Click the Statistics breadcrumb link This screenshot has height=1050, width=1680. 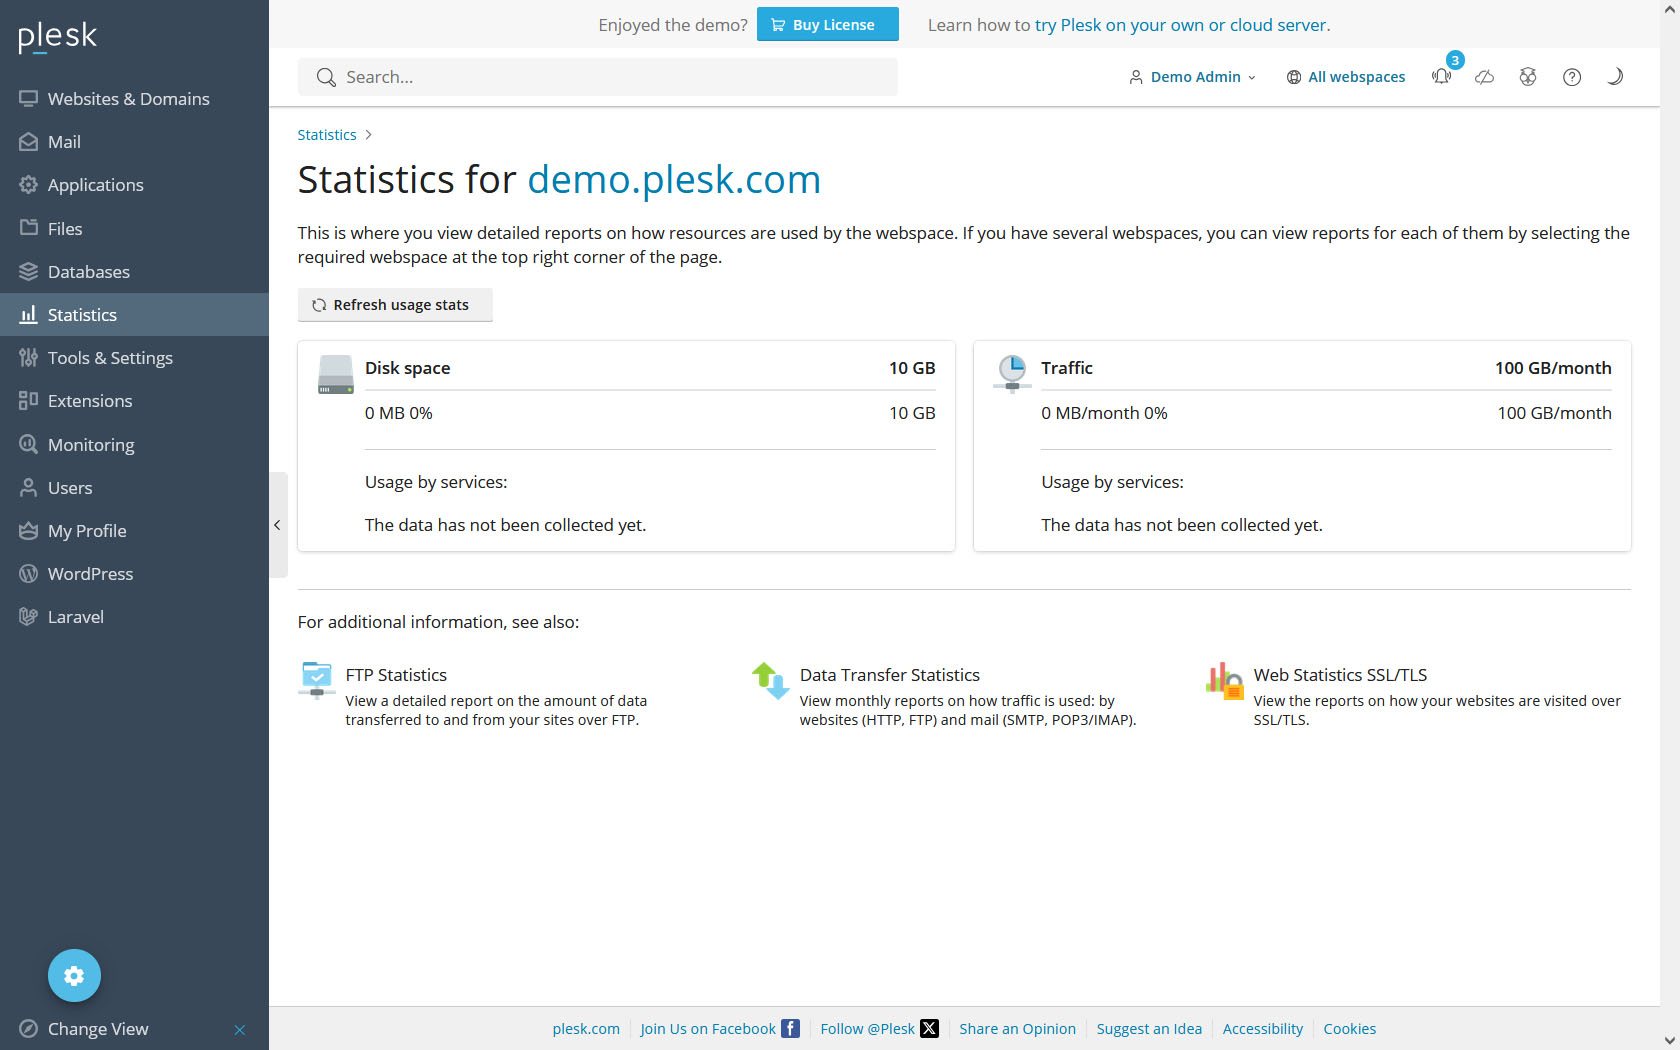coord(327,135)
